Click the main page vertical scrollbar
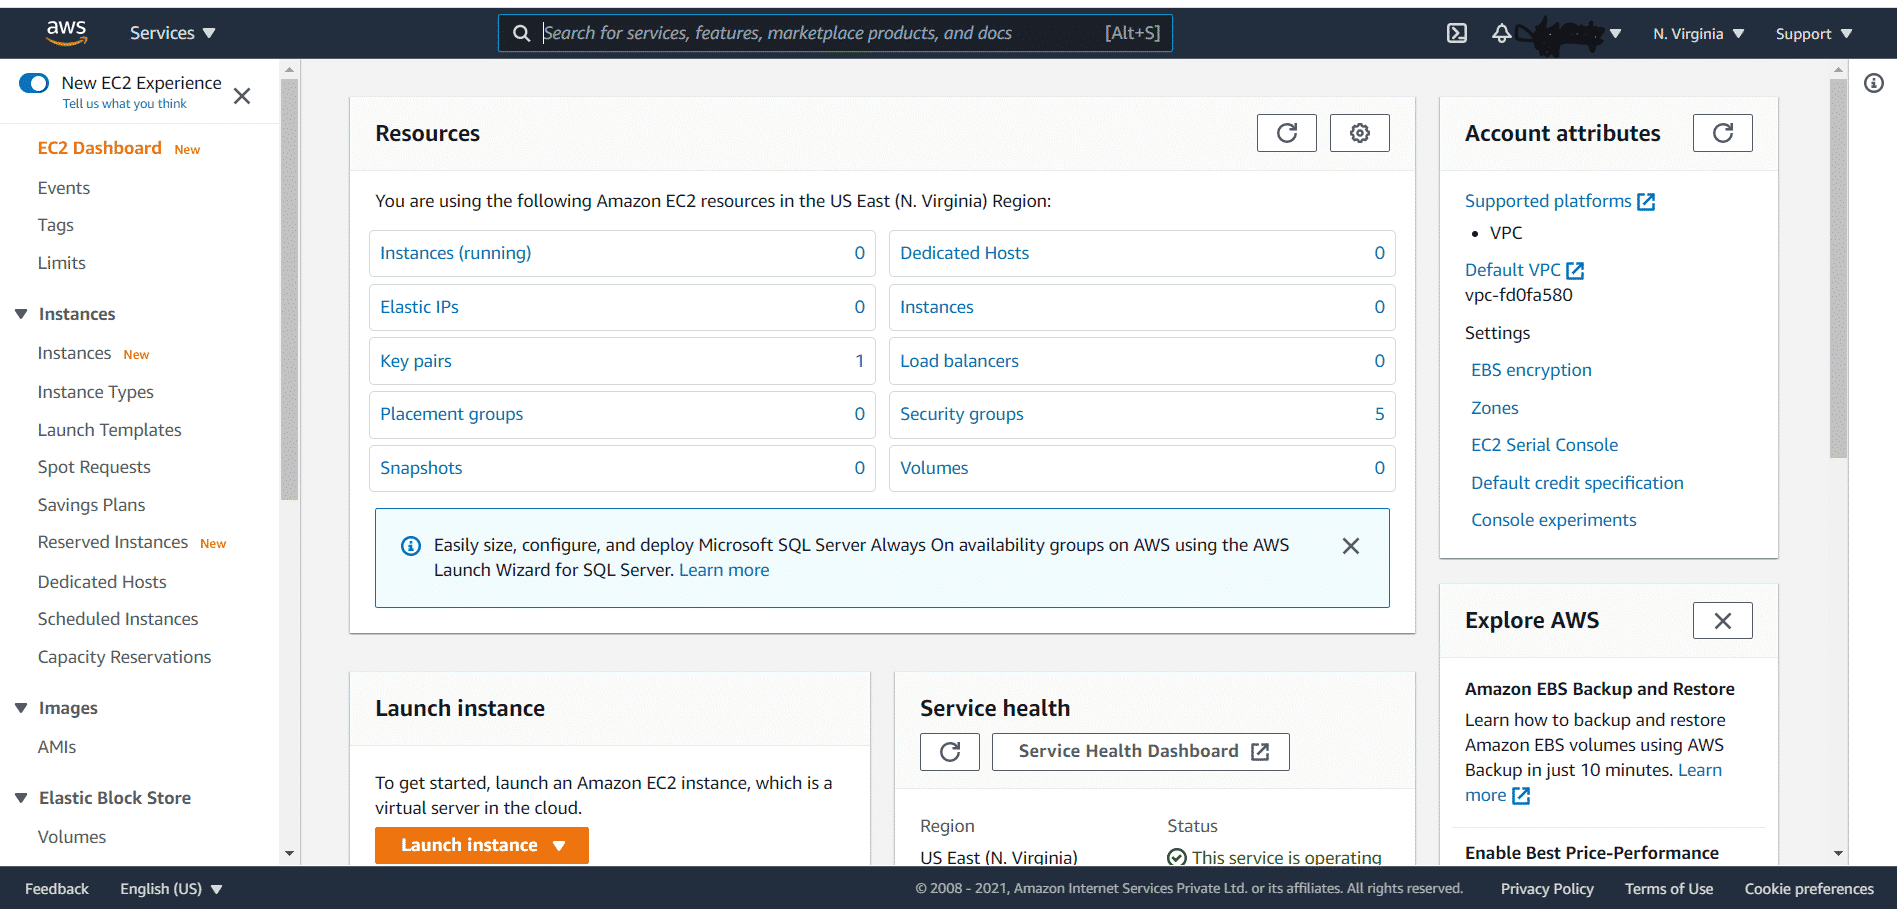 pyautogui.click(x=1838, y=268)
